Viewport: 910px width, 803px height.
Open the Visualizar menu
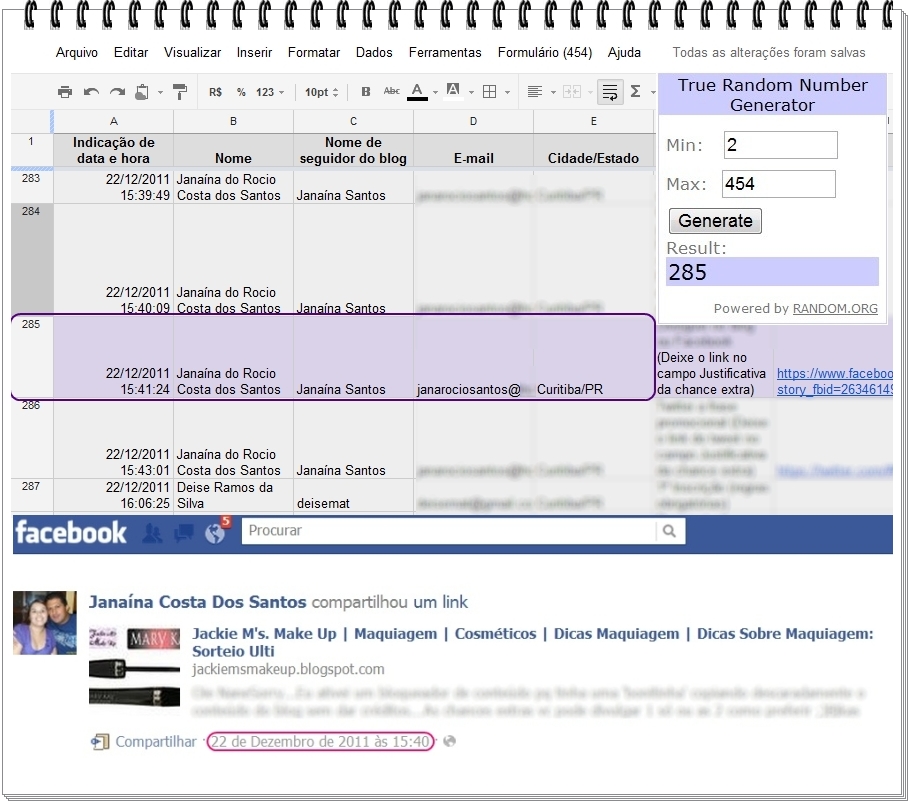192,52
